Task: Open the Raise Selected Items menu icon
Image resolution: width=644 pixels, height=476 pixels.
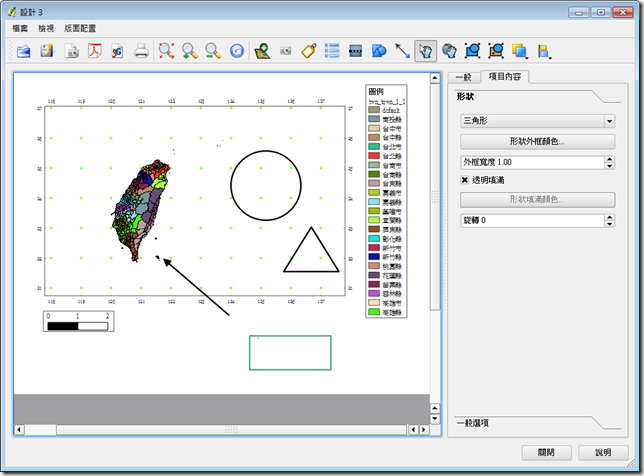Action: [x=520, y=51]
